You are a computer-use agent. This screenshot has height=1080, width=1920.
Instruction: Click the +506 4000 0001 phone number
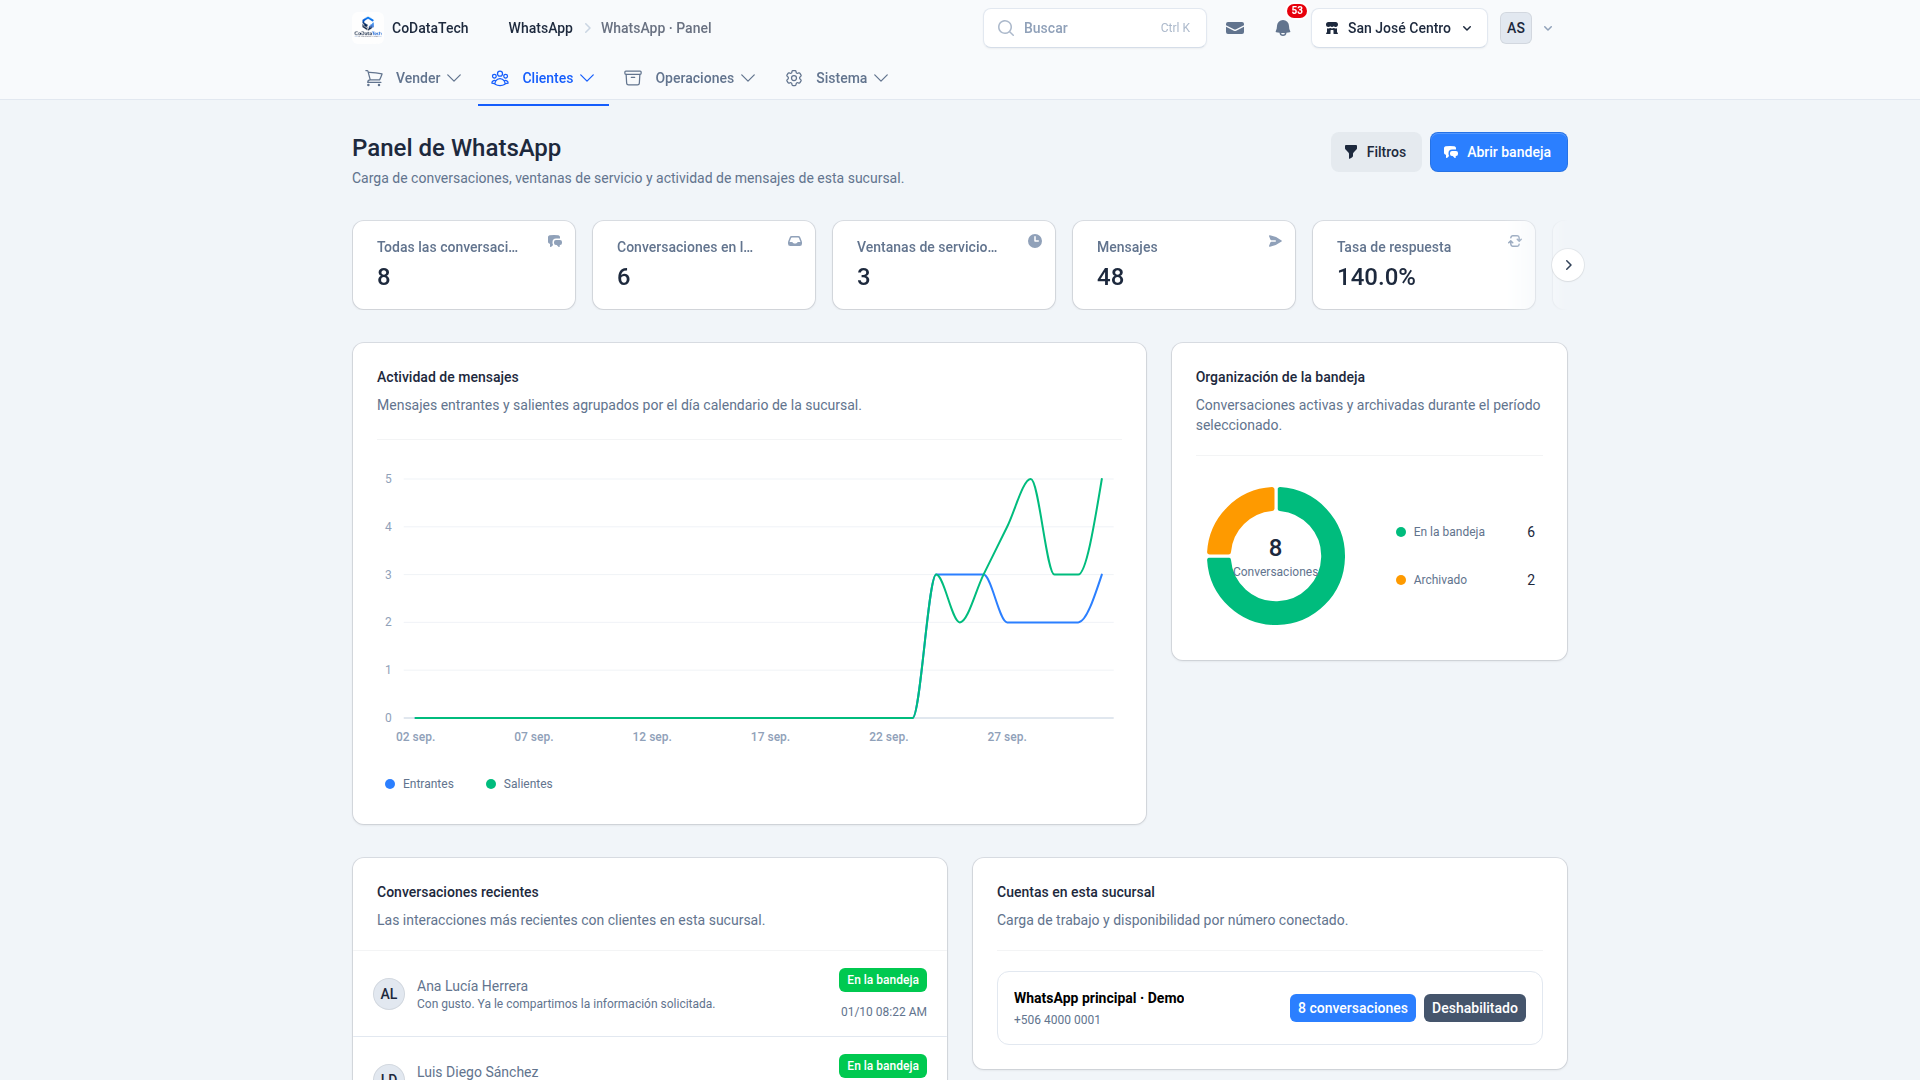click(x=1057, y=1020)
